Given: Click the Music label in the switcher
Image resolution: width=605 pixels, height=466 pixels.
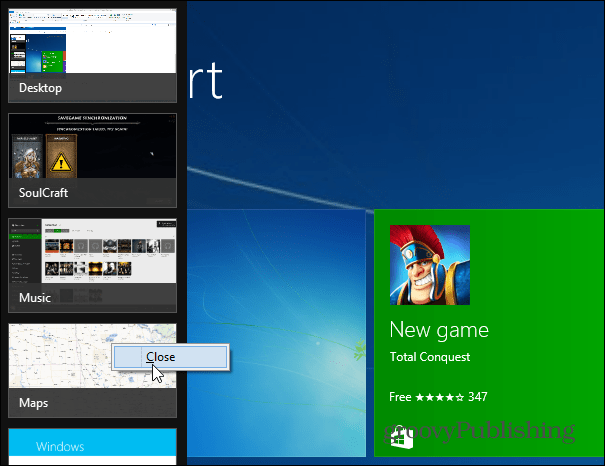Looking at the screenshot, I should 35,297.
